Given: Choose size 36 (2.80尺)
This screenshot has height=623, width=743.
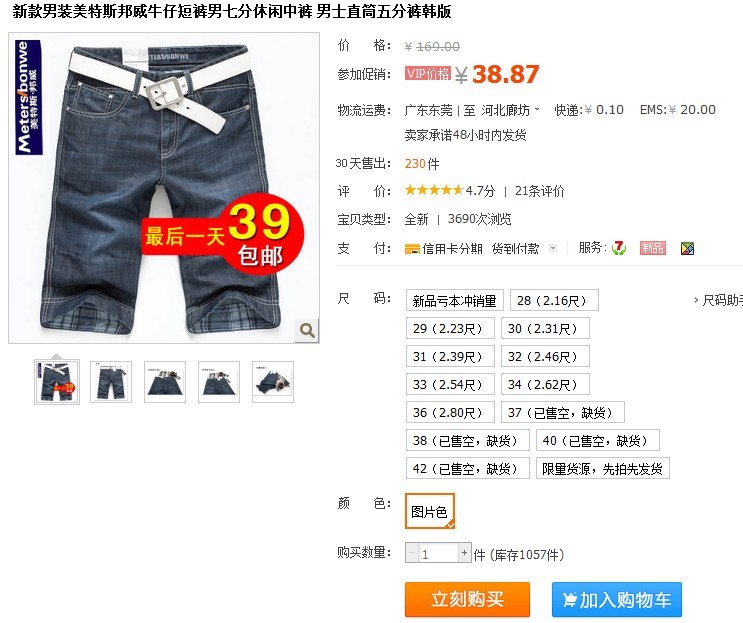Looking at the screenshot, I should tap(450, 412).
